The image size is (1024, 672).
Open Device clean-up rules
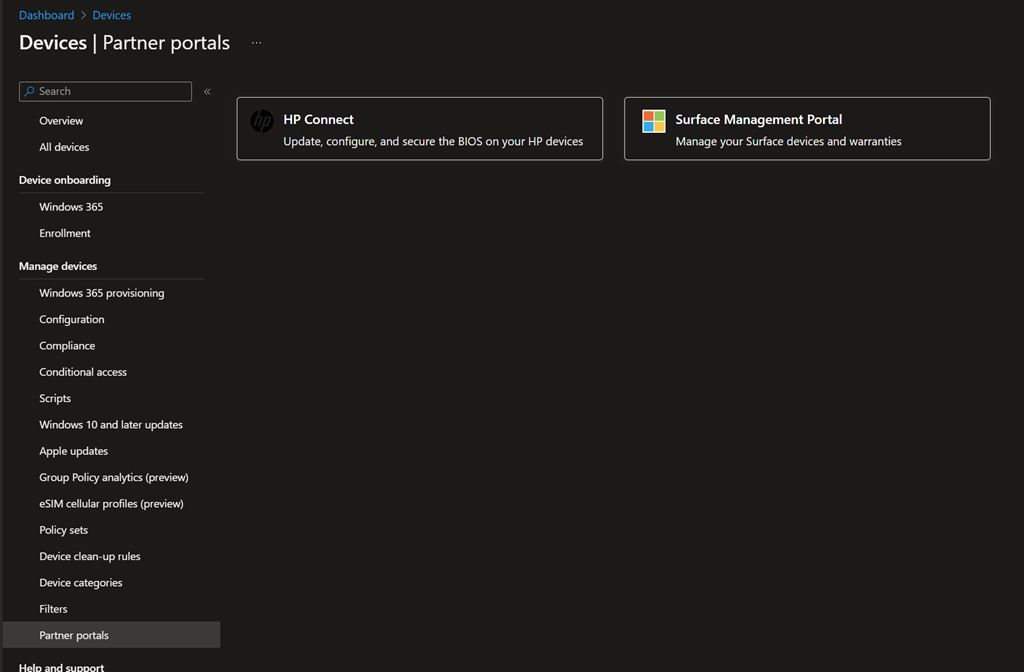point(90,557)
